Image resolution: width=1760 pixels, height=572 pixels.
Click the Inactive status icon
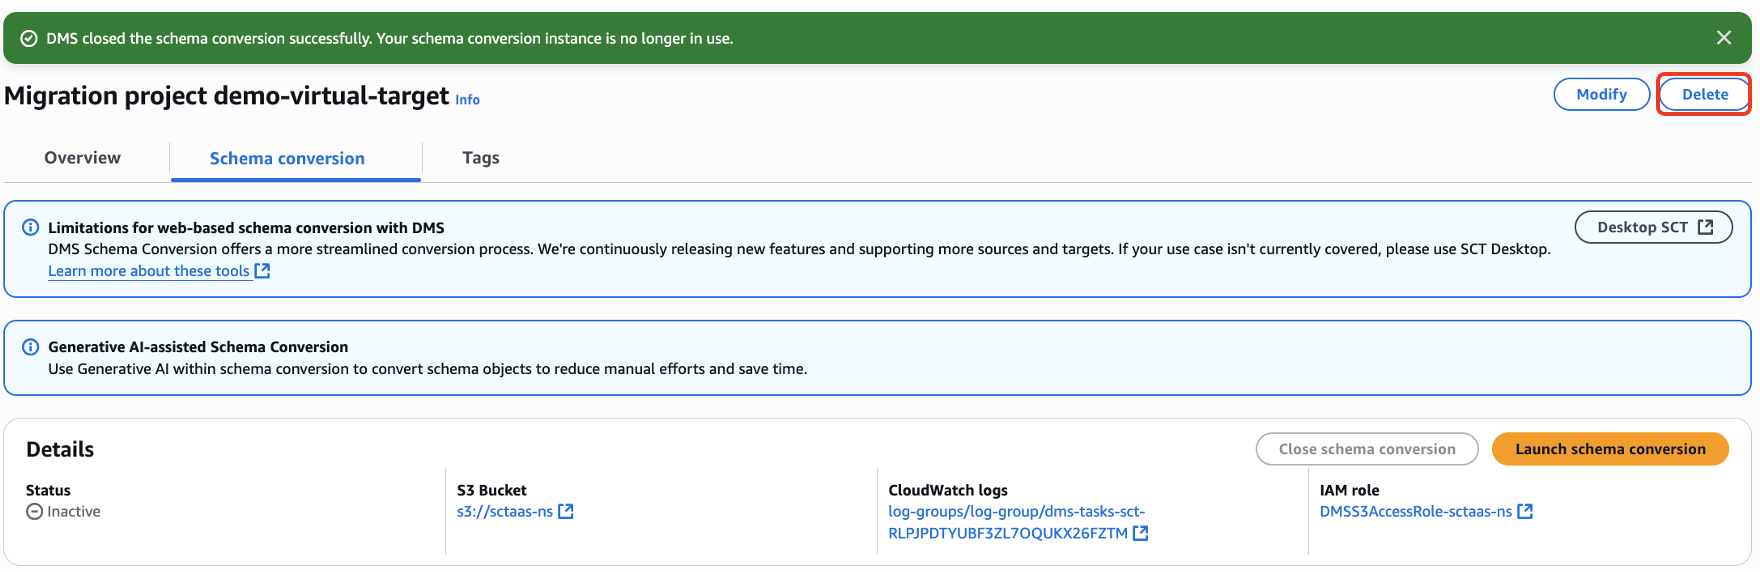coord(35,512)
